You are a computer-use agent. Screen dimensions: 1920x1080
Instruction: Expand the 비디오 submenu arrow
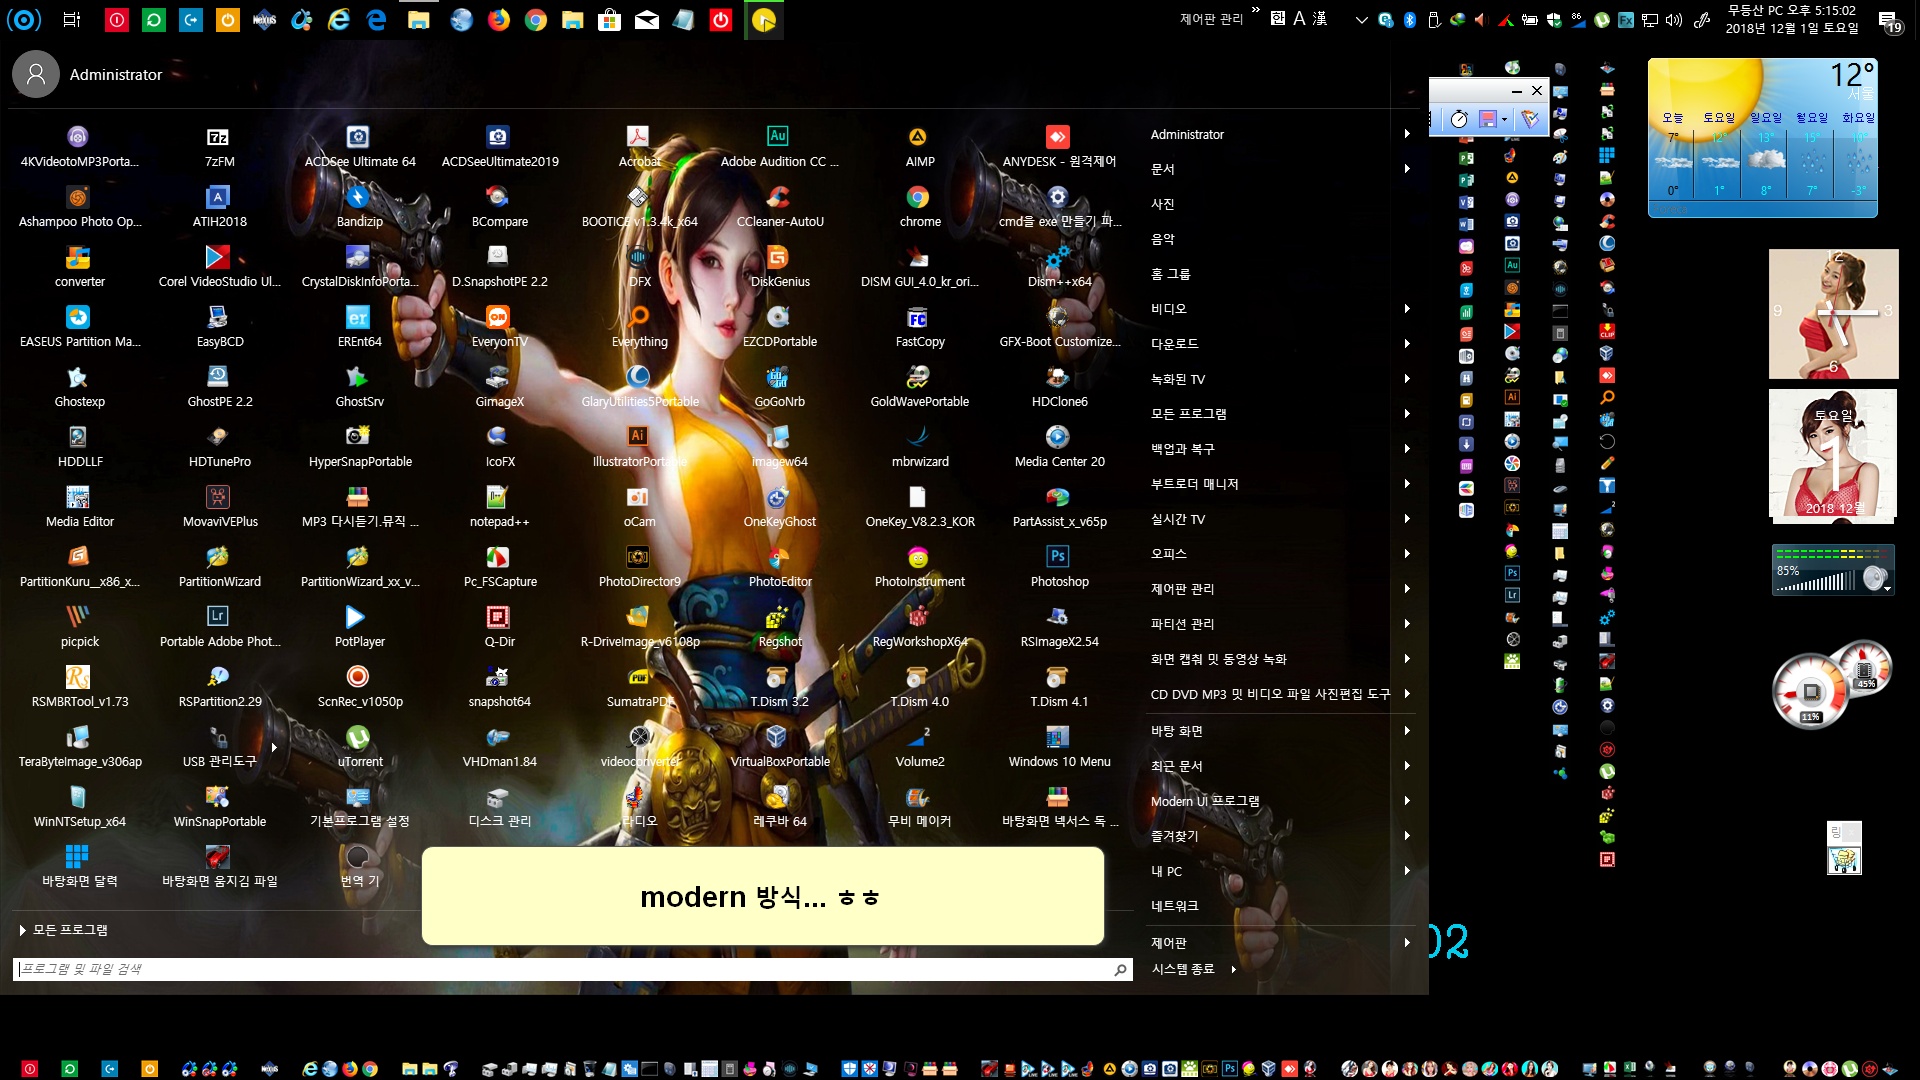[x=1406, y=309]
